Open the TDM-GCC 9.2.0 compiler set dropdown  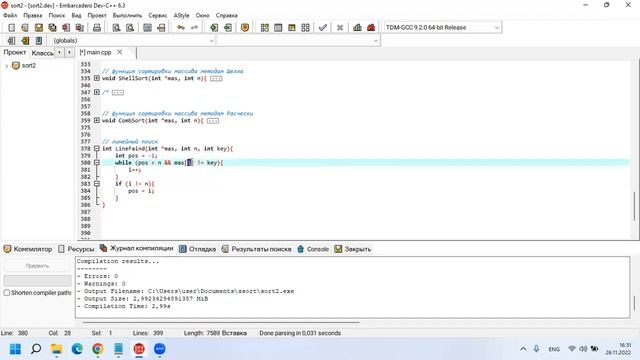tap(496, 27)
